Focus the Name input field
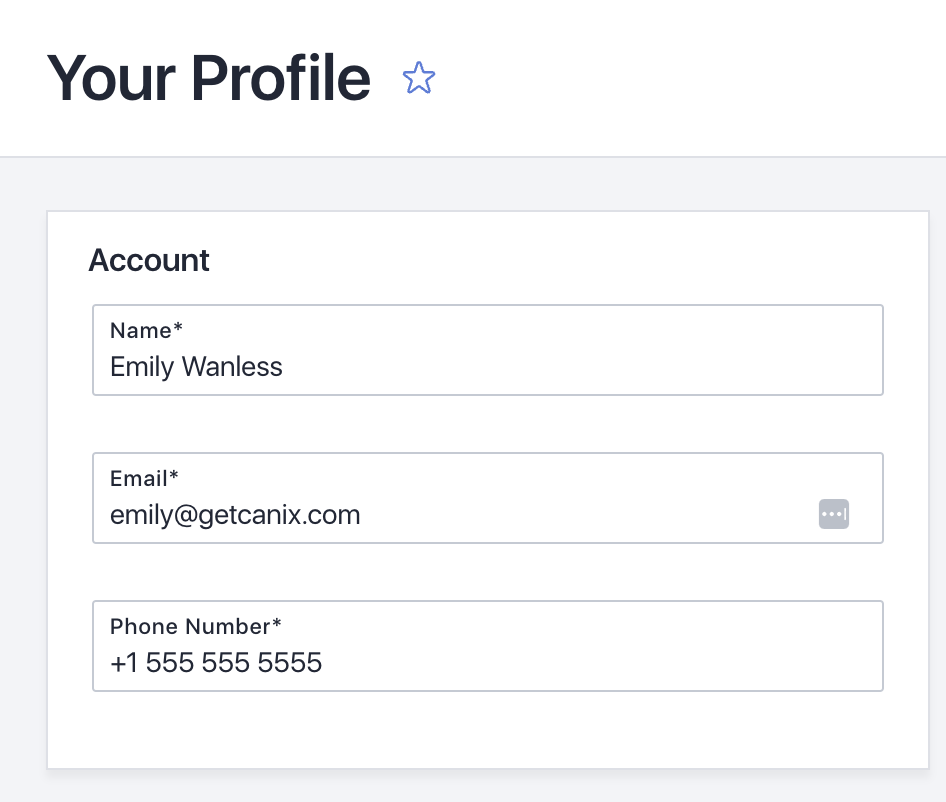 [x=487, y=367]
